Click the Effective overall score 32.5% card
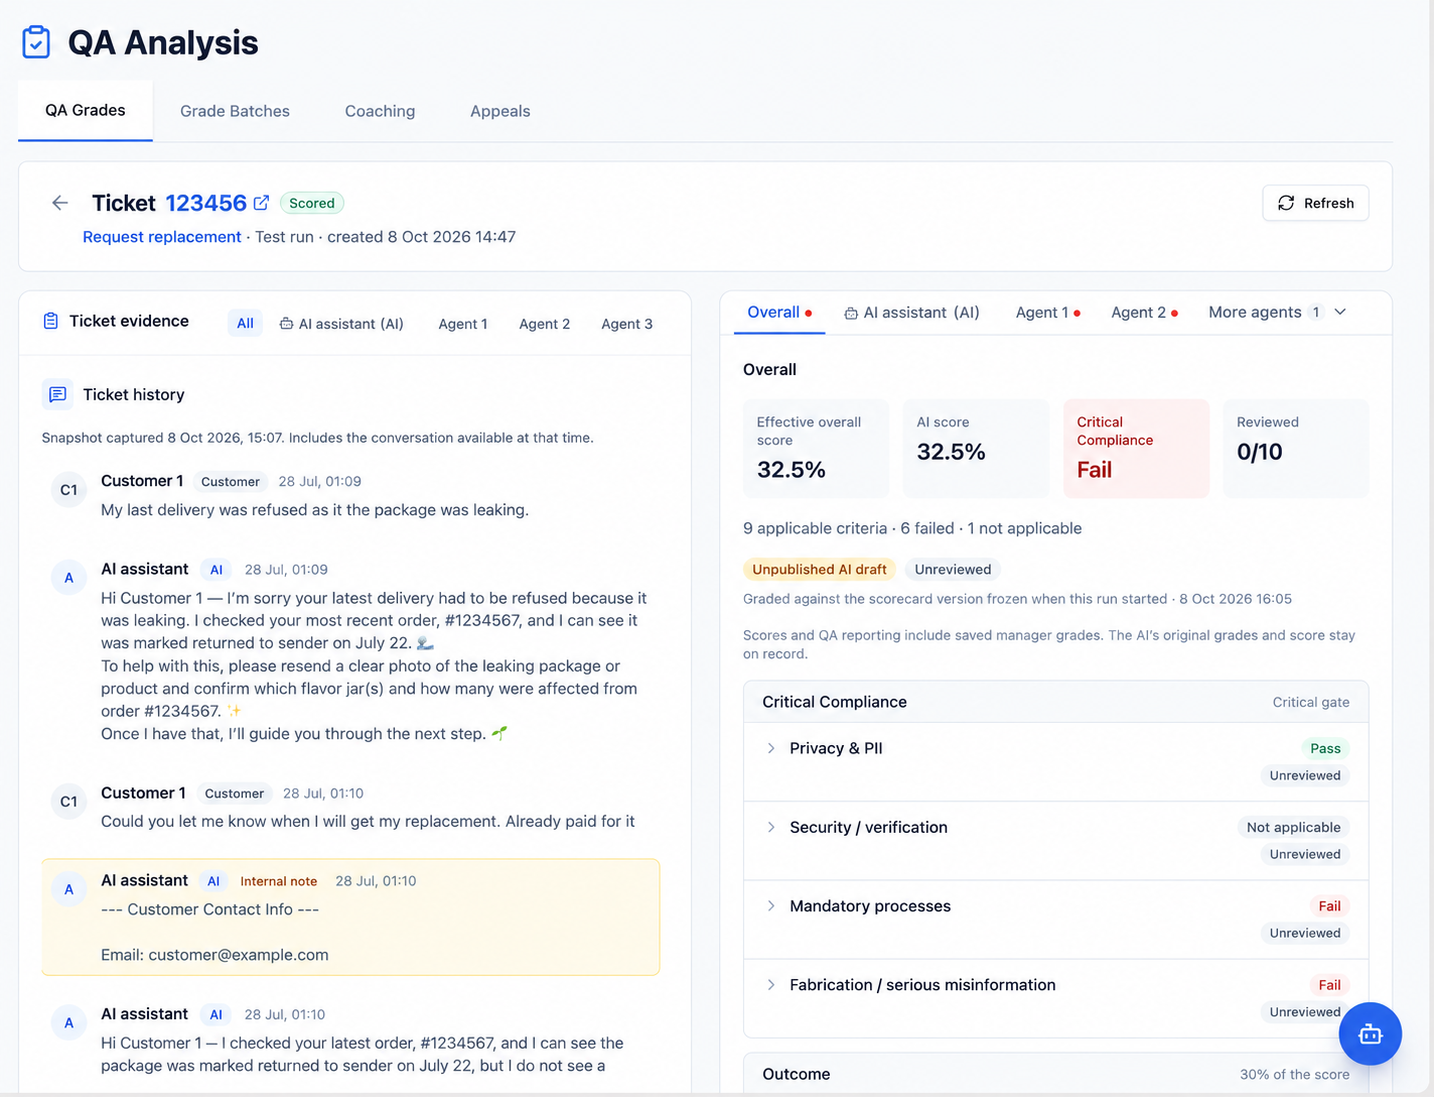The image size is (1434, 1097). pos(816,448)
